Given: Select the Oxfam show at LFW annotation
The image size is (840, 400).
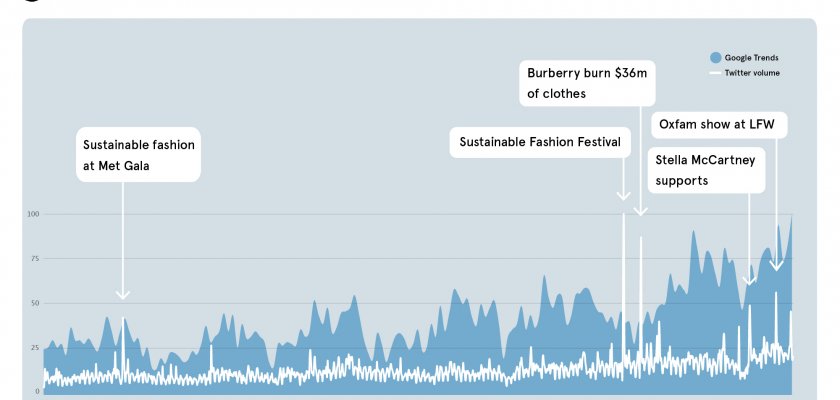Looking at the screenshot, I should click(719, 124).
